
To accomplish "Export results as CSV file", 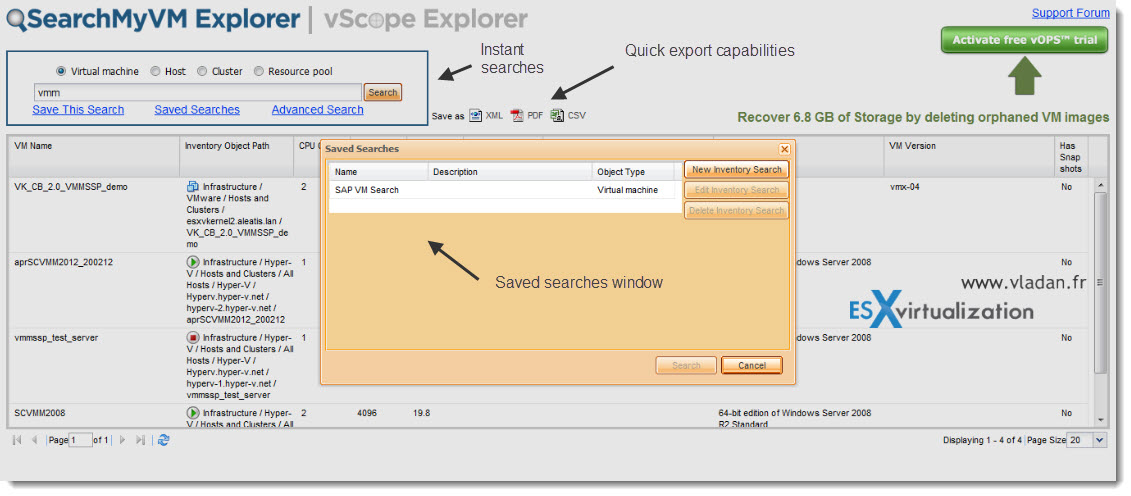I will click(x=568, y=115).
